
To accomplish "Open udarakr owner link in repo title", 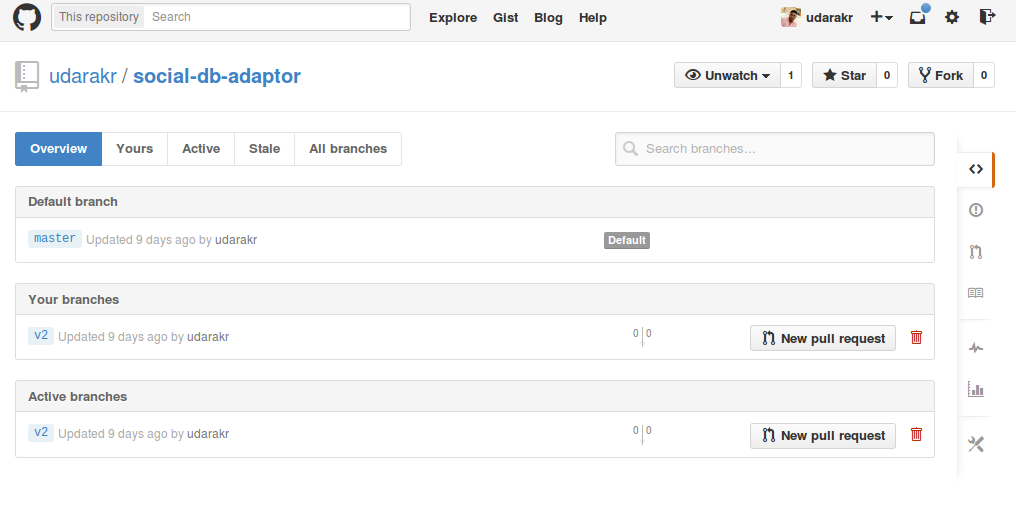I will click(83, 76).
